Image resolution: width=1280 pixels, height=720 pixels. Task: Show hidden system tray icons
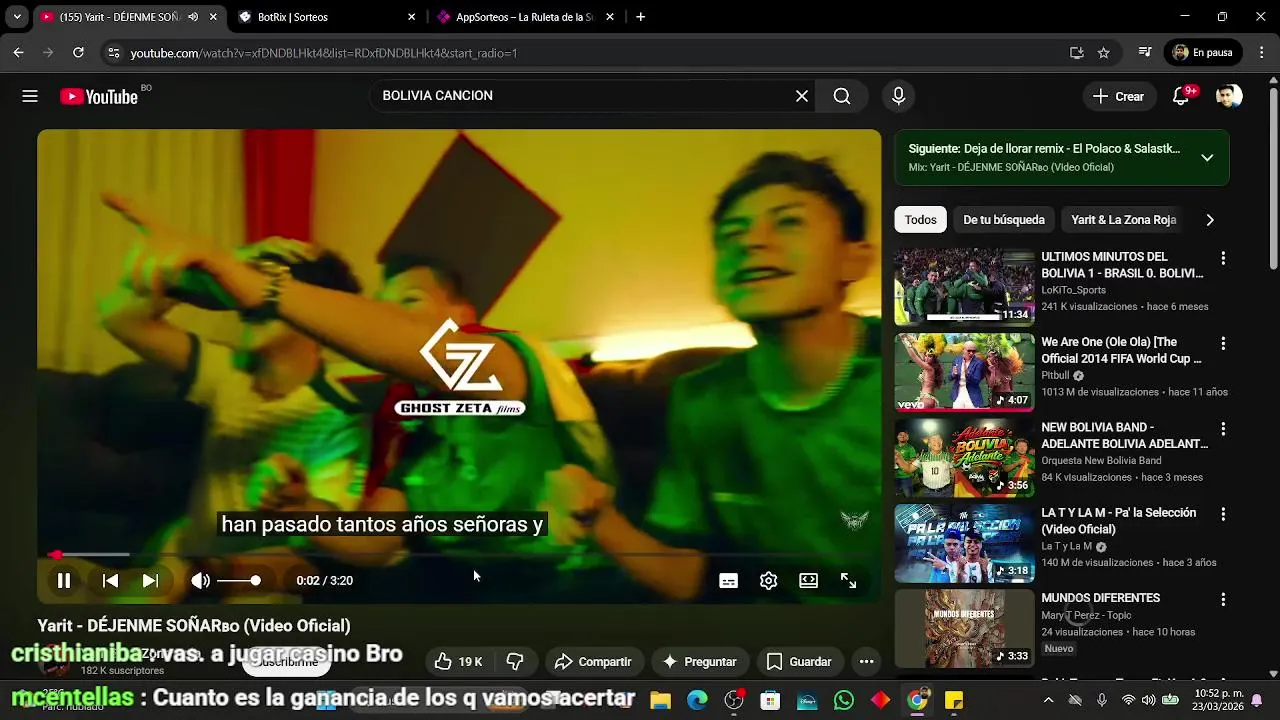coord(1048,700)
